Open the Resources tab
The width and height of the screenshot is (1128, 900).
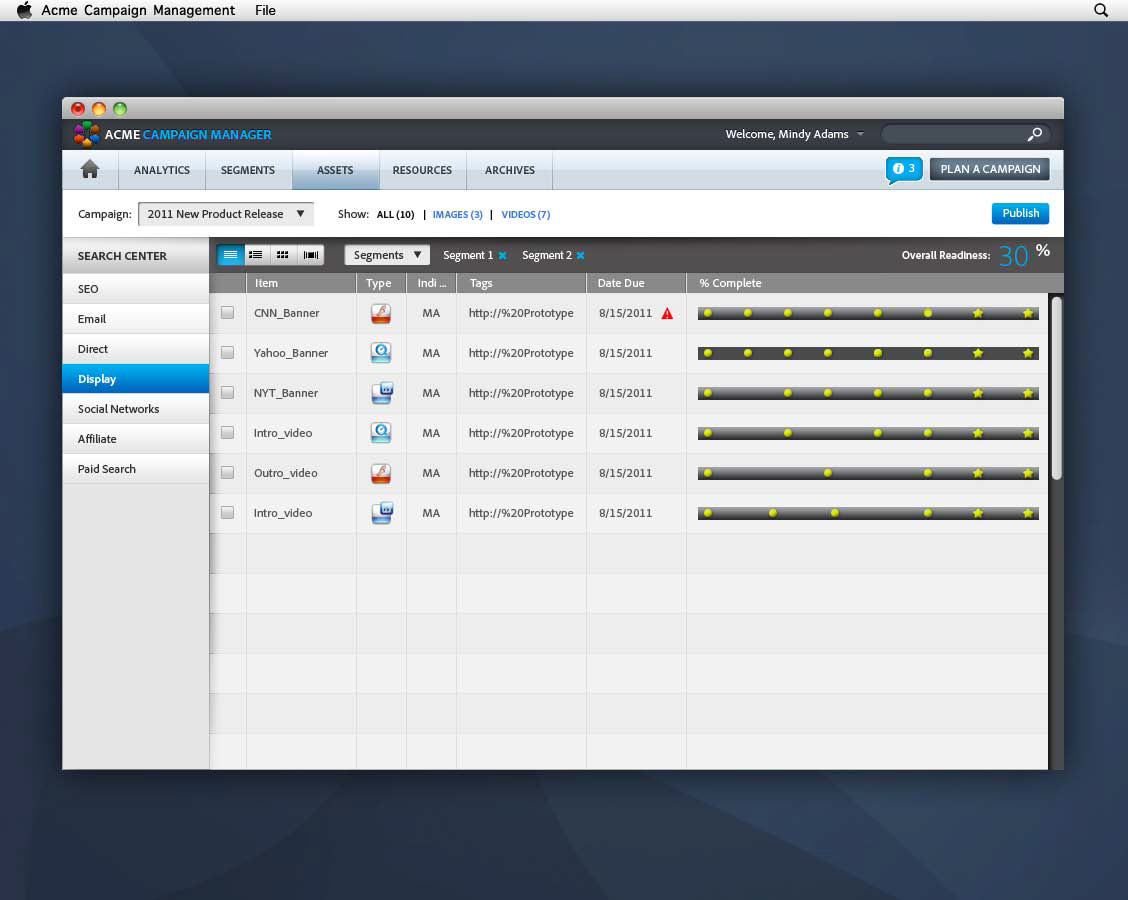click(x=422, y=171)
